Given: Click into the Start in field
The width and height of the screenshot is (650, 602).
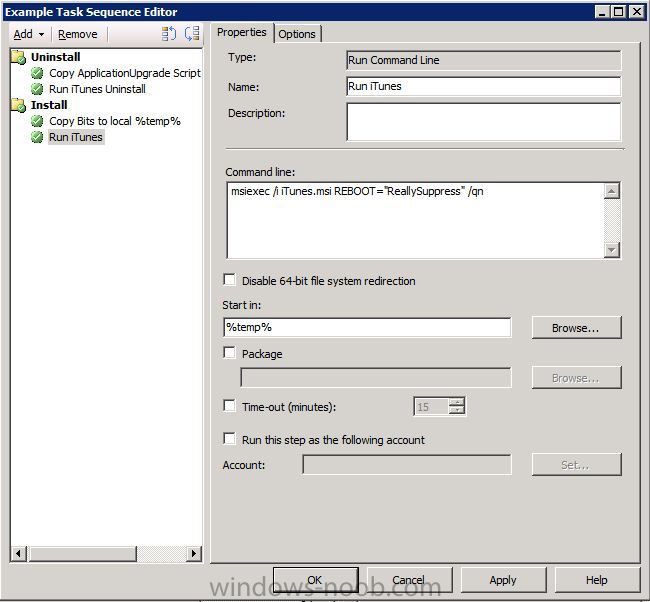Looking at the screenshot, I should click(367, 328).
